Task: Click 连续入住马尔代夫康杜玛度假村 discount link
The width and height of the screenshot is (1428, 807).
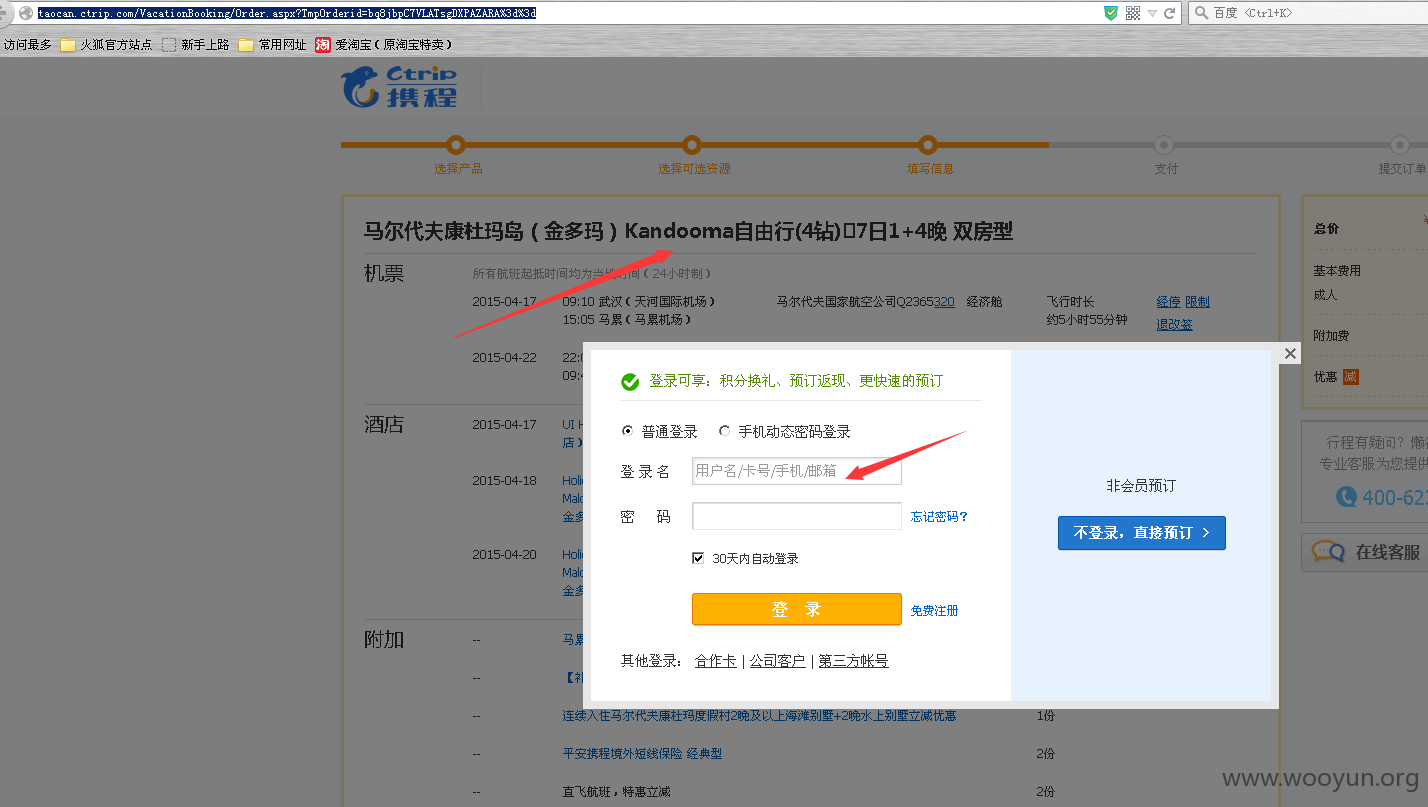Action: [759, 715]
